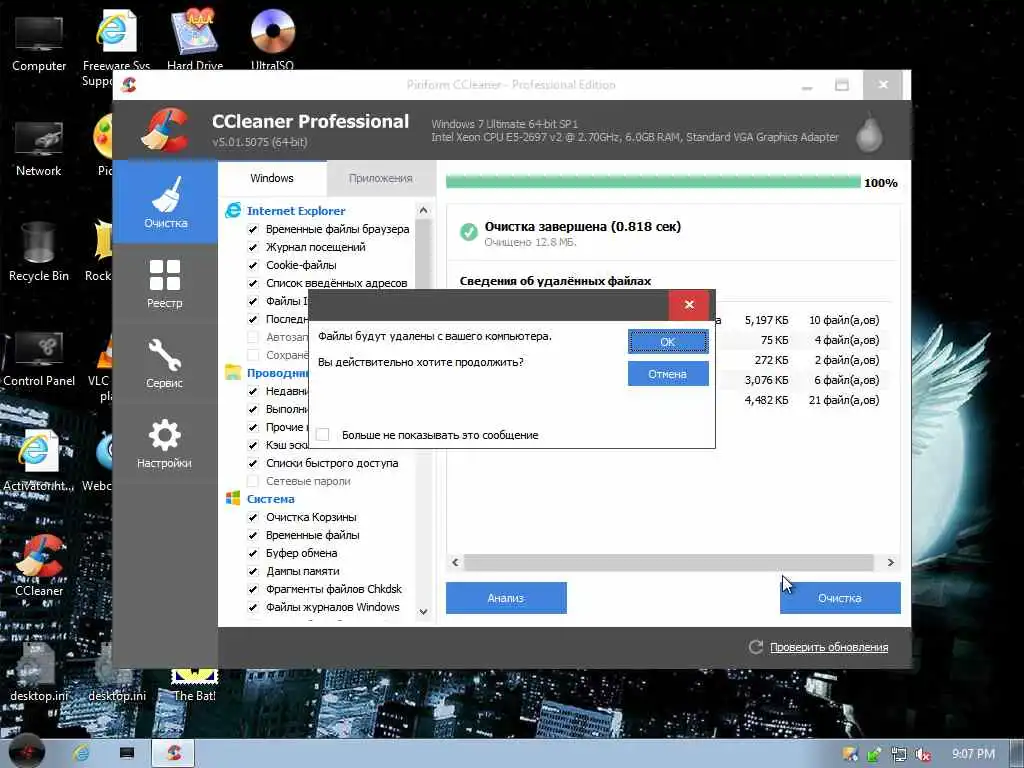Click the Очистка run cleaner button
Viewport: 1024px width, 768px height.
[x=840, y=598]
